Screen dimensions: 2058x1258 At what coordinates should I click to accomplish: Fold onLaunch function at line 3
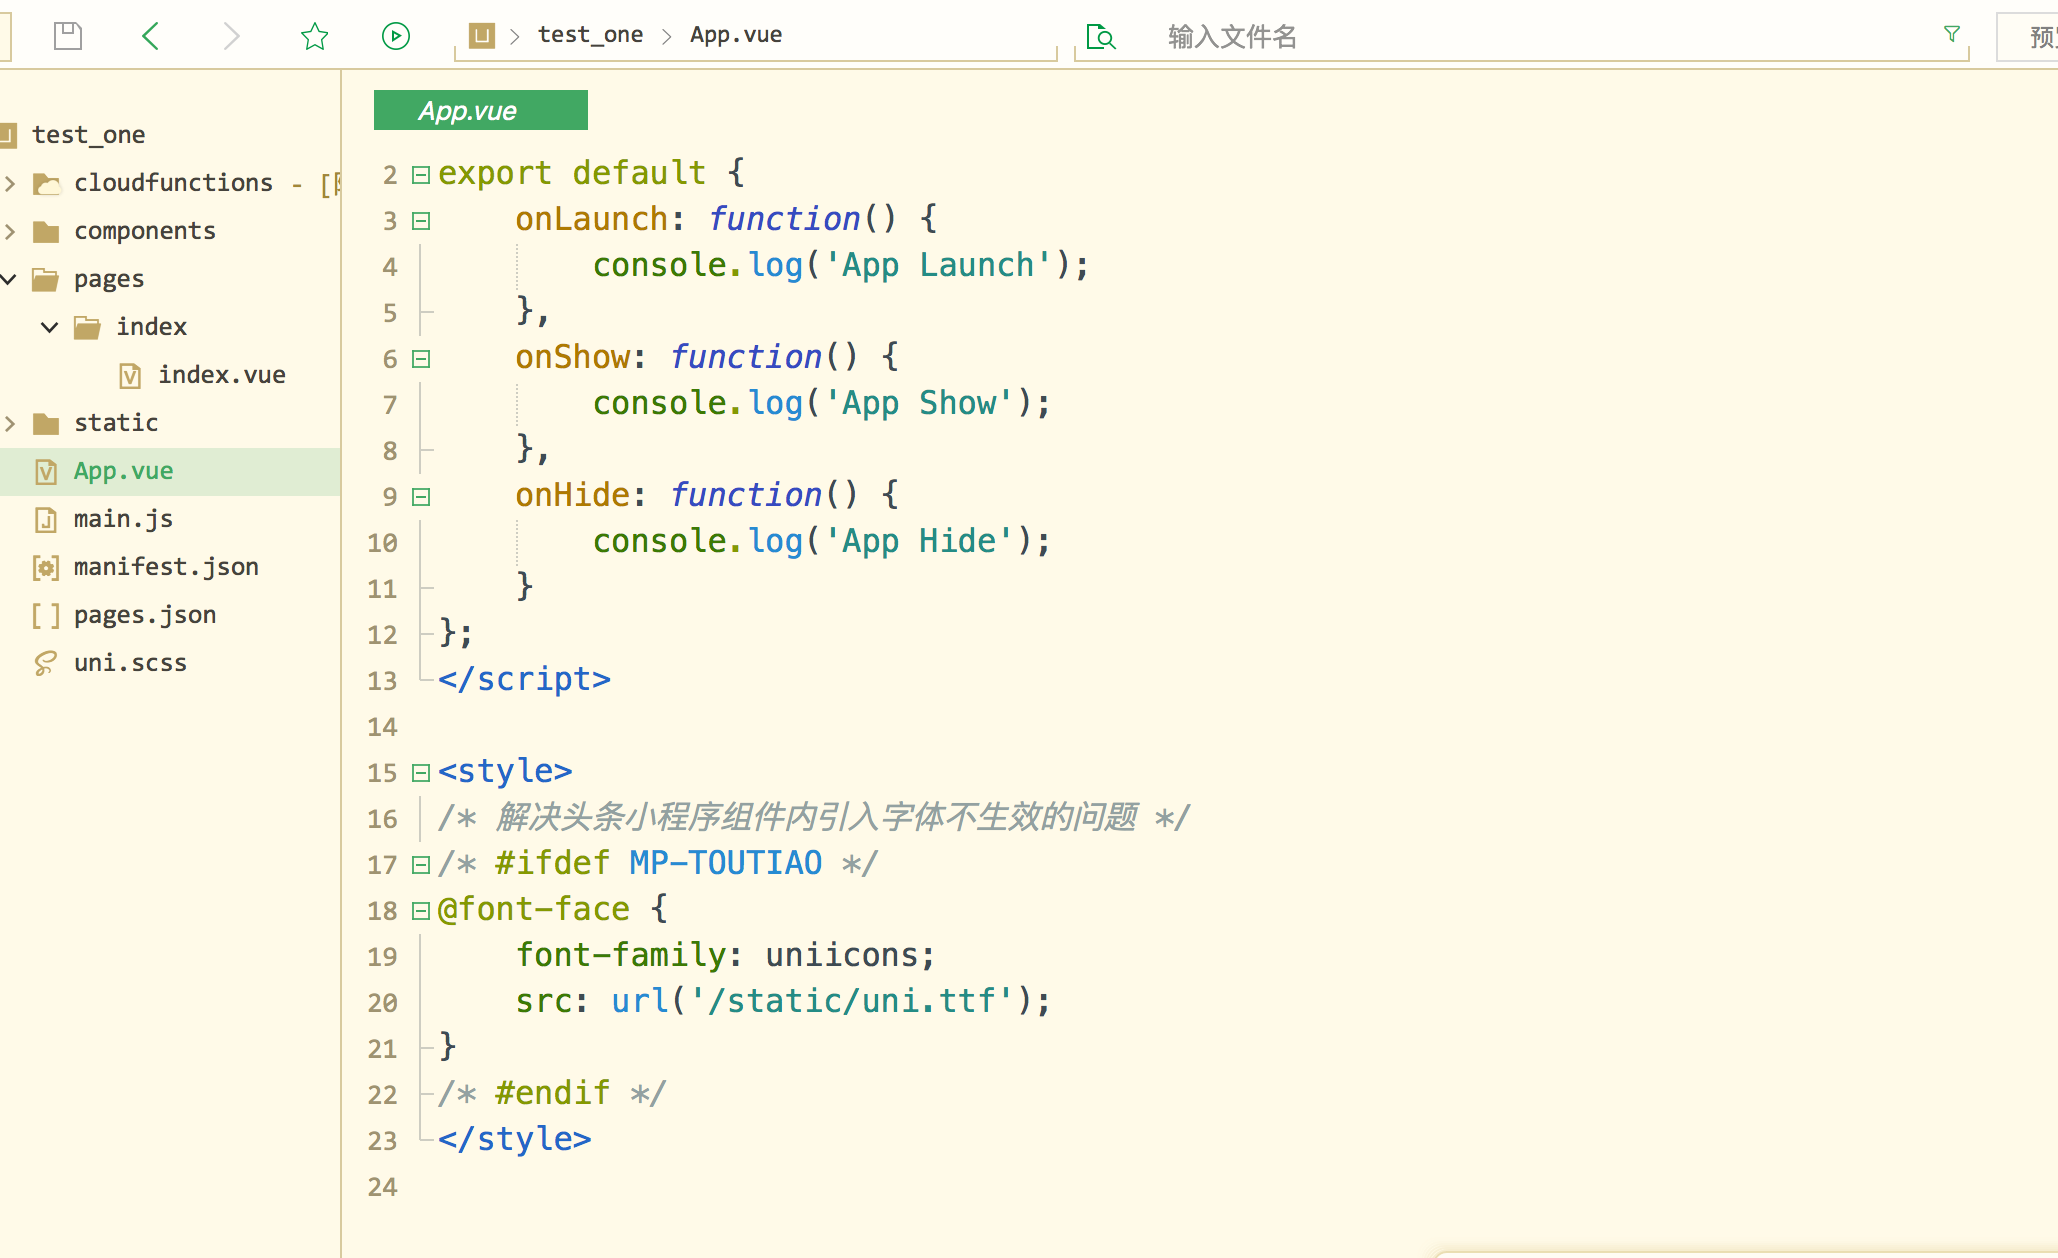click(421, 221)
